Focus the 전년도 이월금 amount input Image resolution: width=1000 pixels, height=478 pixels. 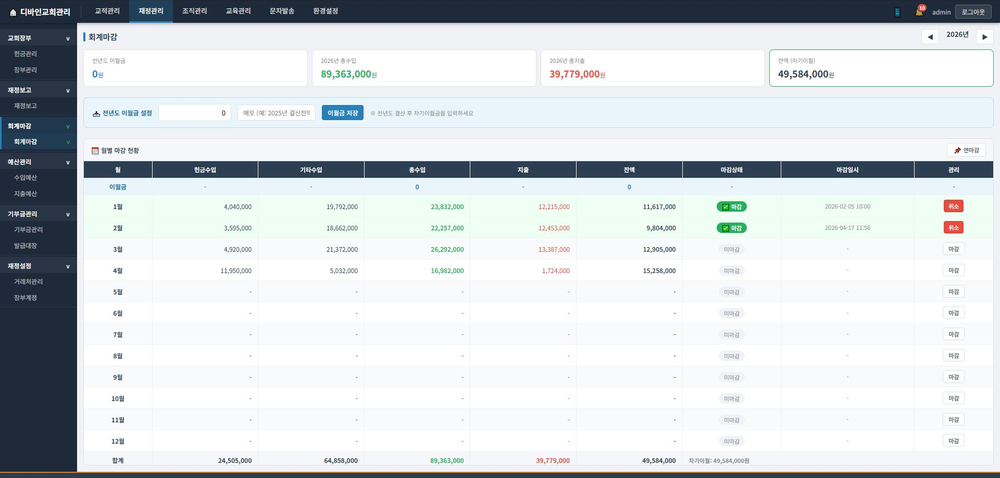pyautogui.click(x=195, y=113)
